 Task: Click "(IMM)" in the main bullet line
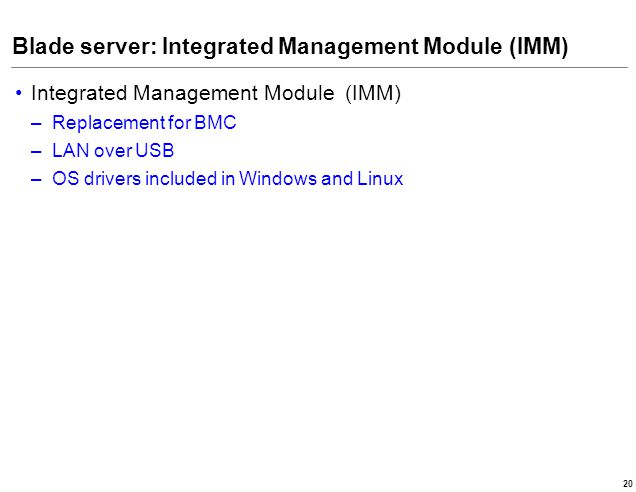coord(373,93)
